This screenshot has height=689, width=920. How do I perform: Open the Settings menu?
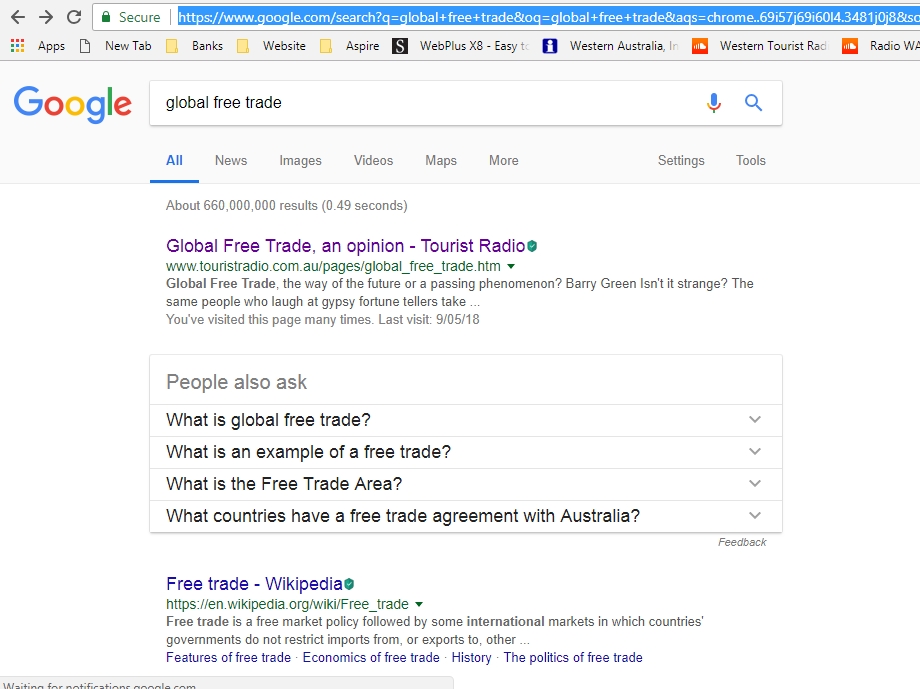681,161
